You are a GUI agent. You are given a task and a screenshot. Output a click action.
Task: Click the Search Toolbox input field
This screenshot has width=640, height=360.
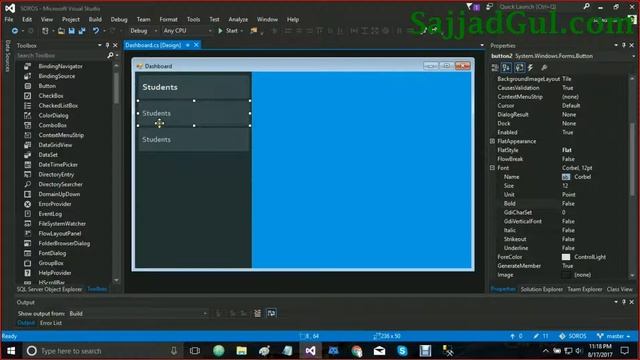pos(61,55)
